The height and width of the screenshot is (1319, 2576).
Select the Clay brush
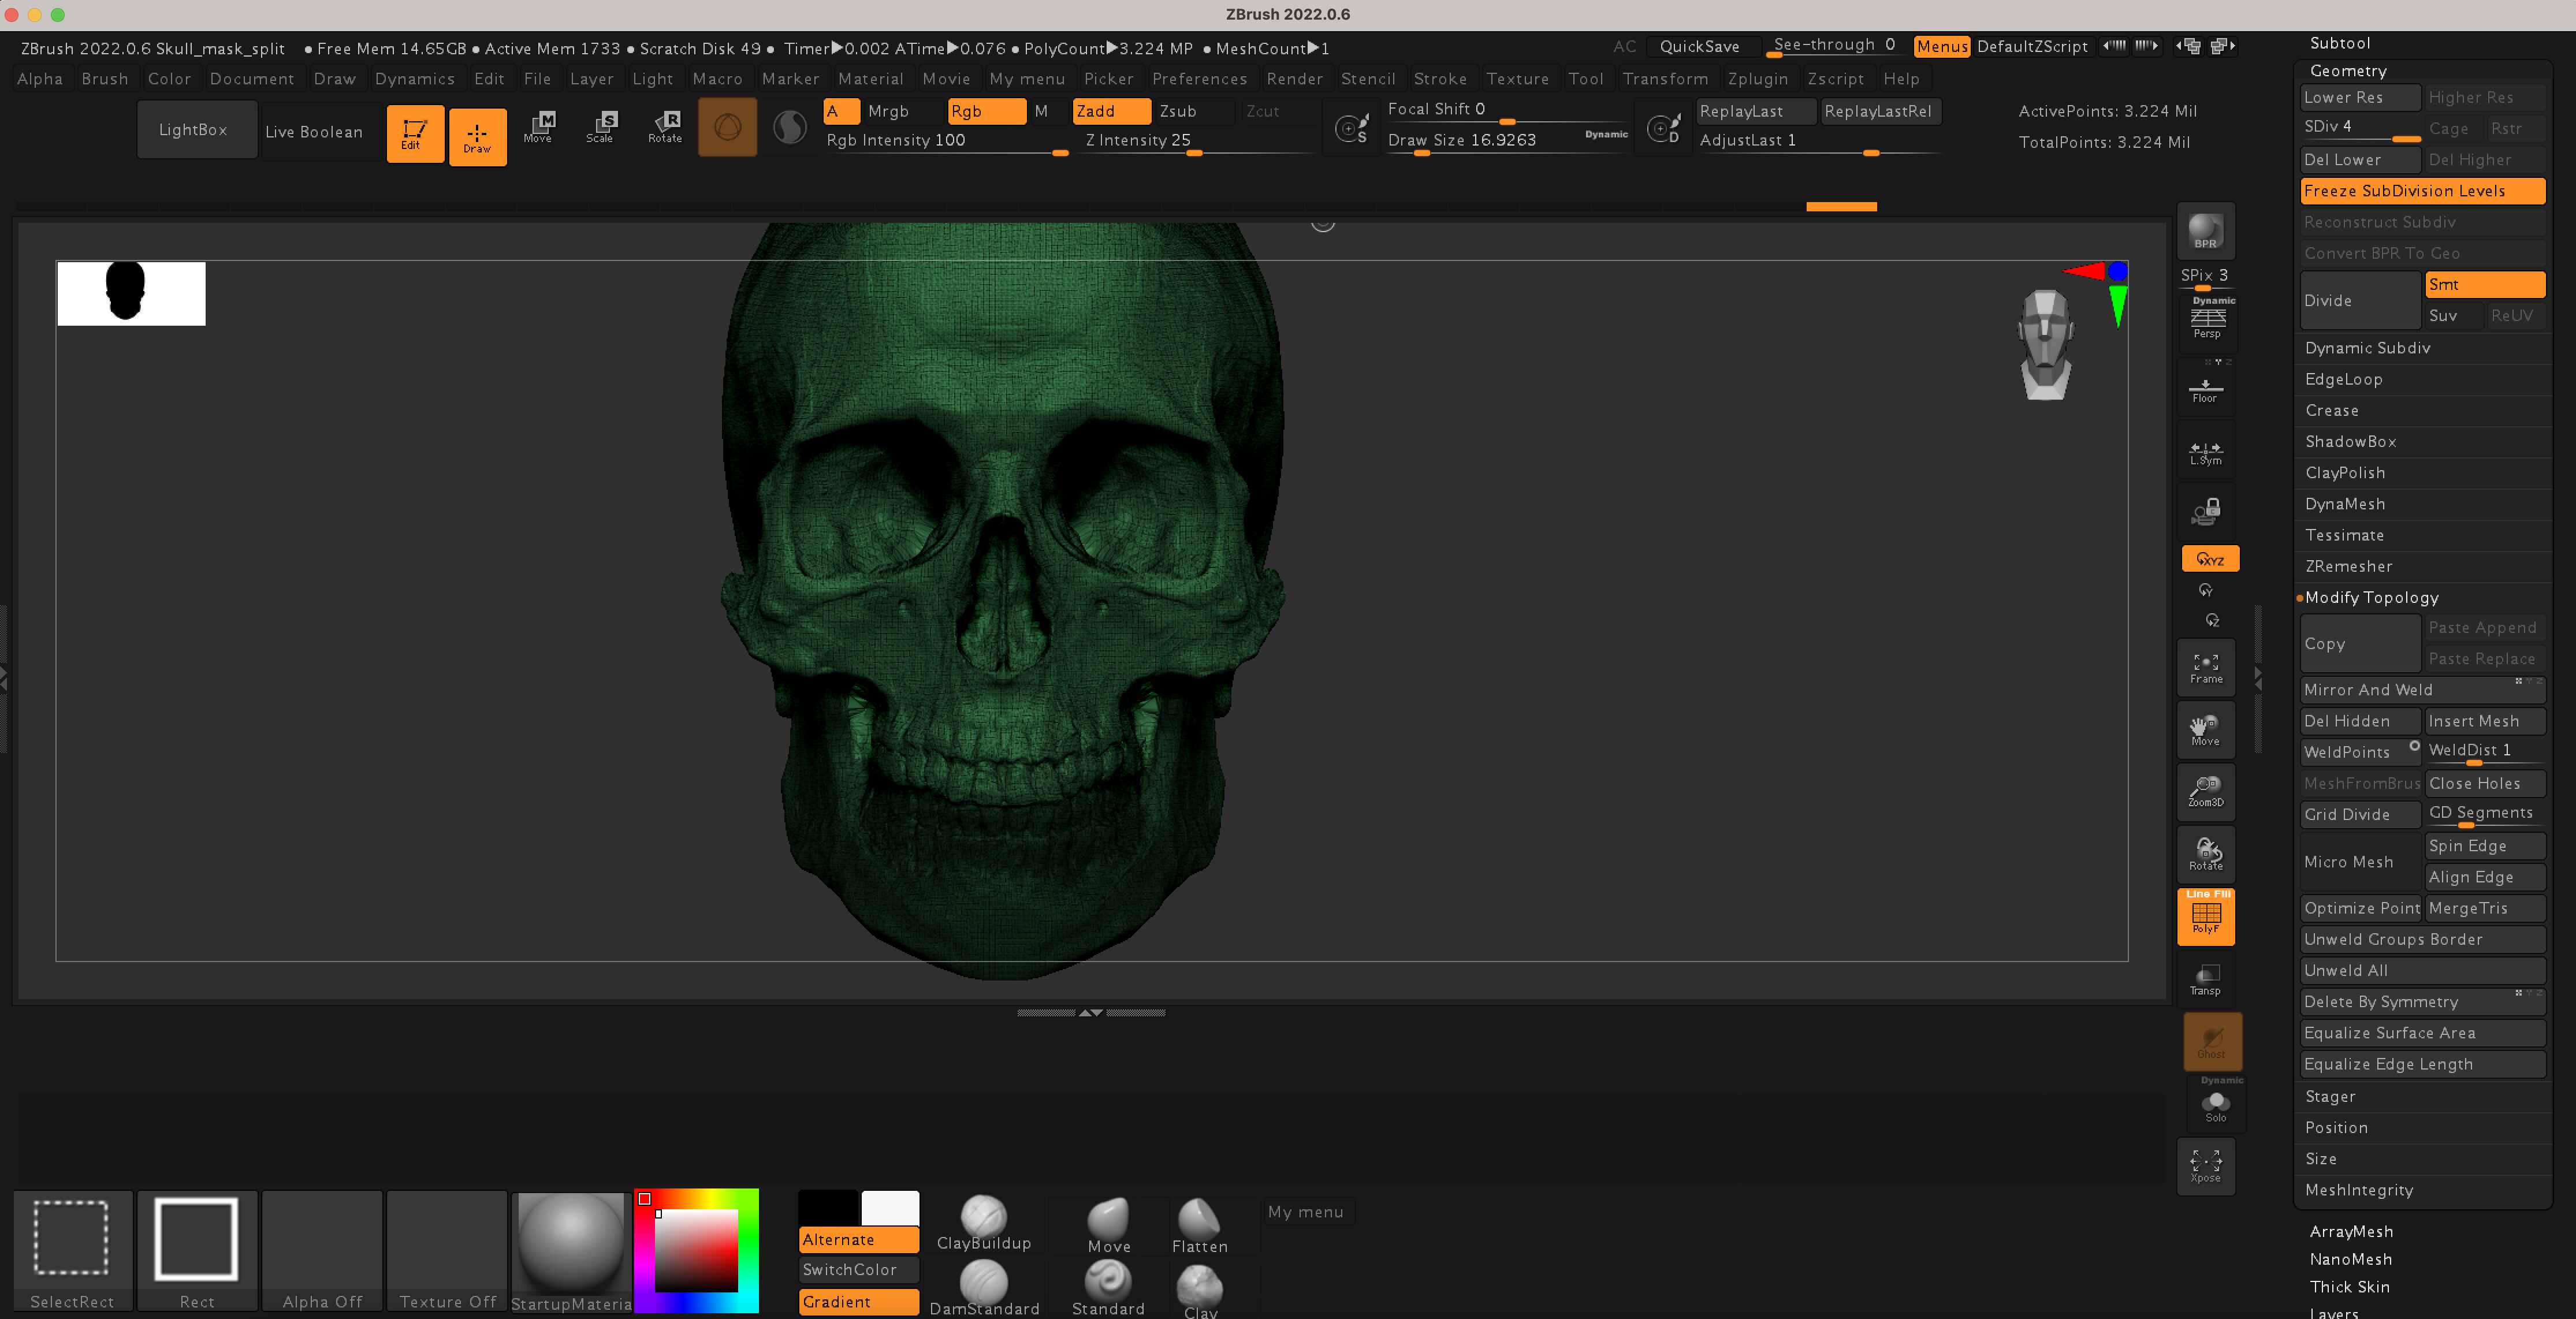[x=1200, y=1291]
